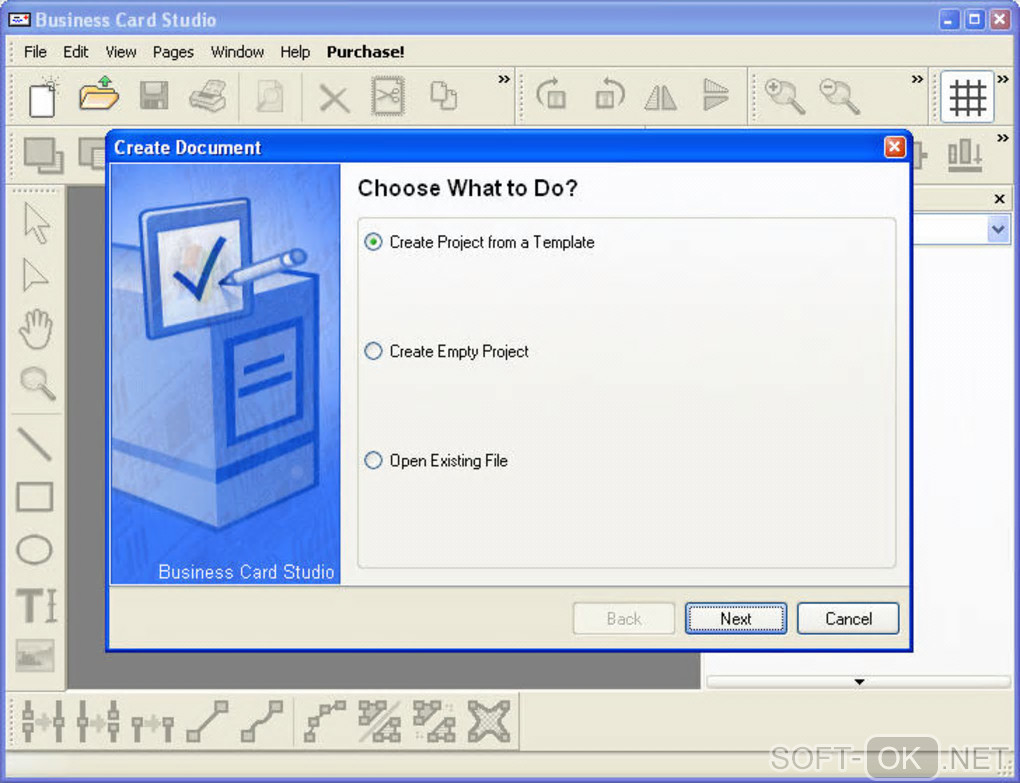Click the first distribute spacing icon

pyautogui.click(x=43, y=721)
